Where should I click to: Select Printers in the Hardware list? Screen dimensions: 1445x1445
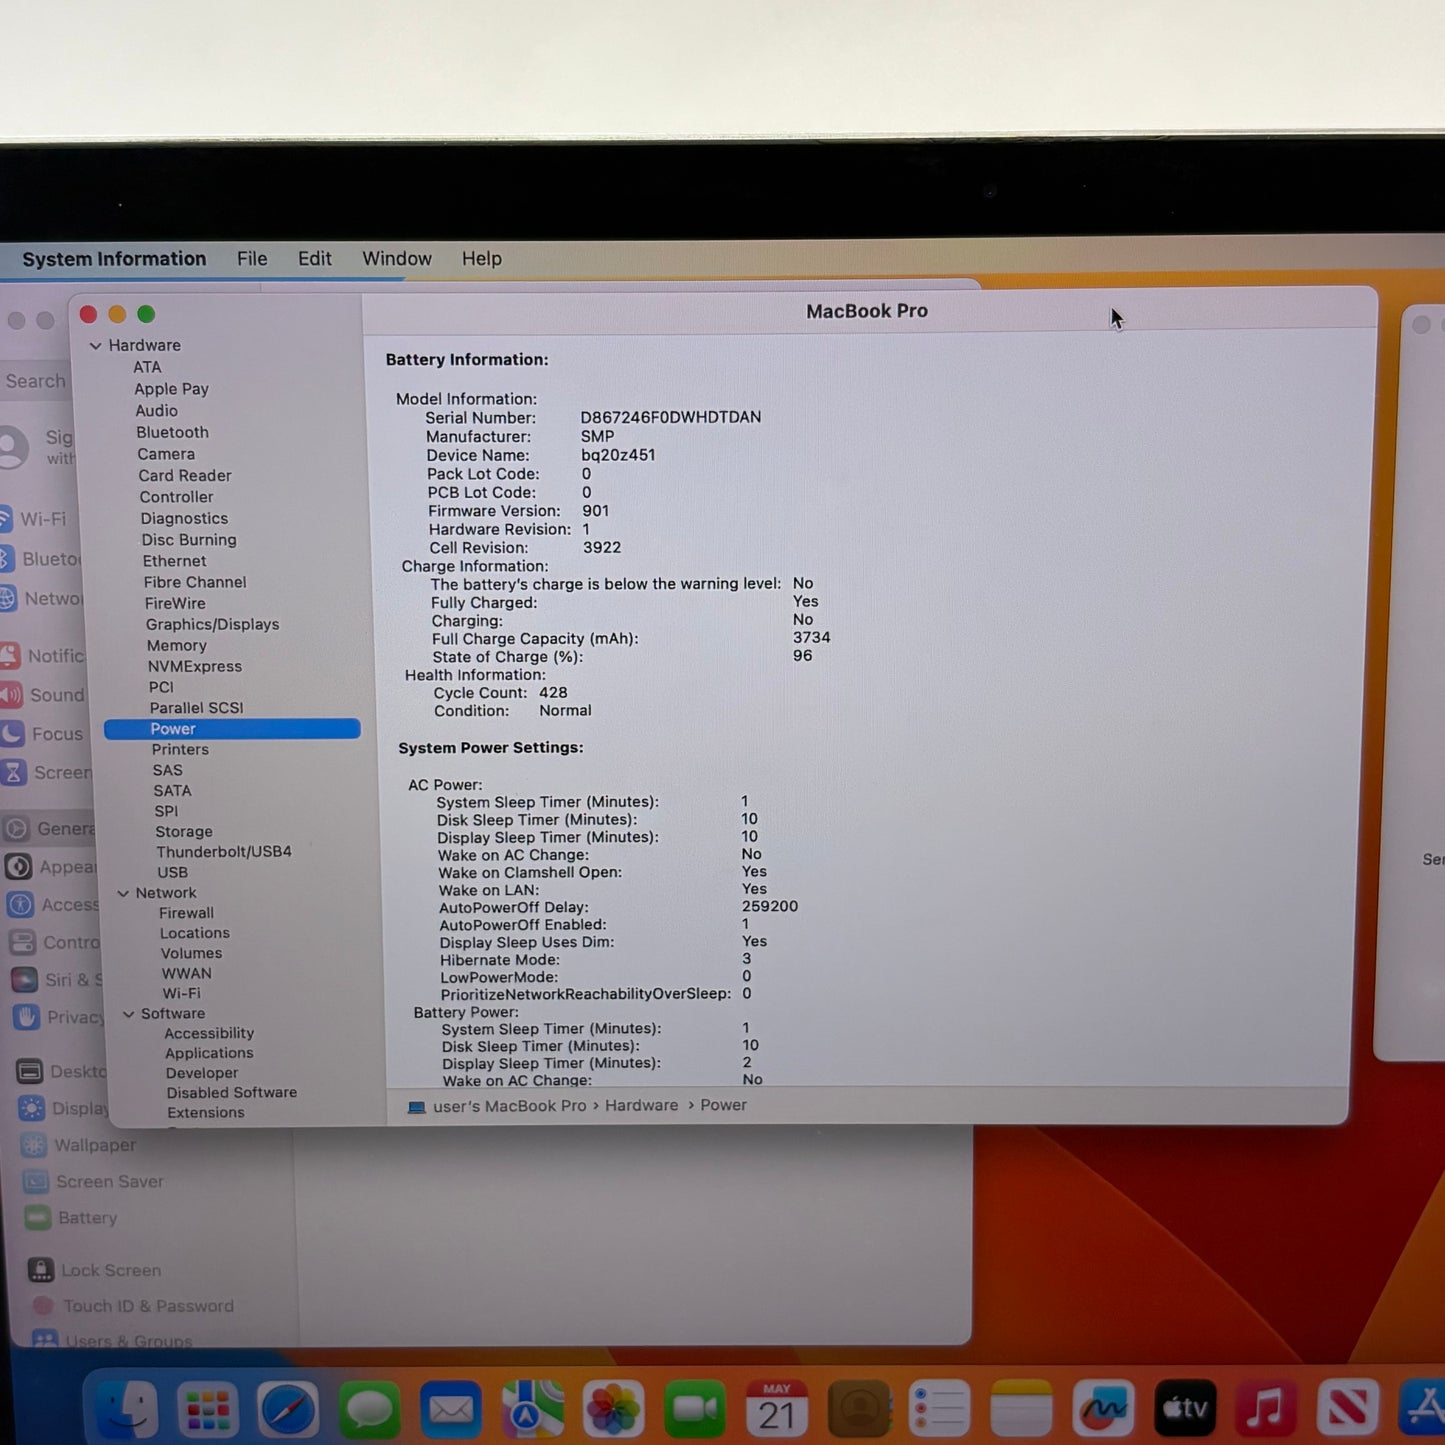[x=180, y=749]
